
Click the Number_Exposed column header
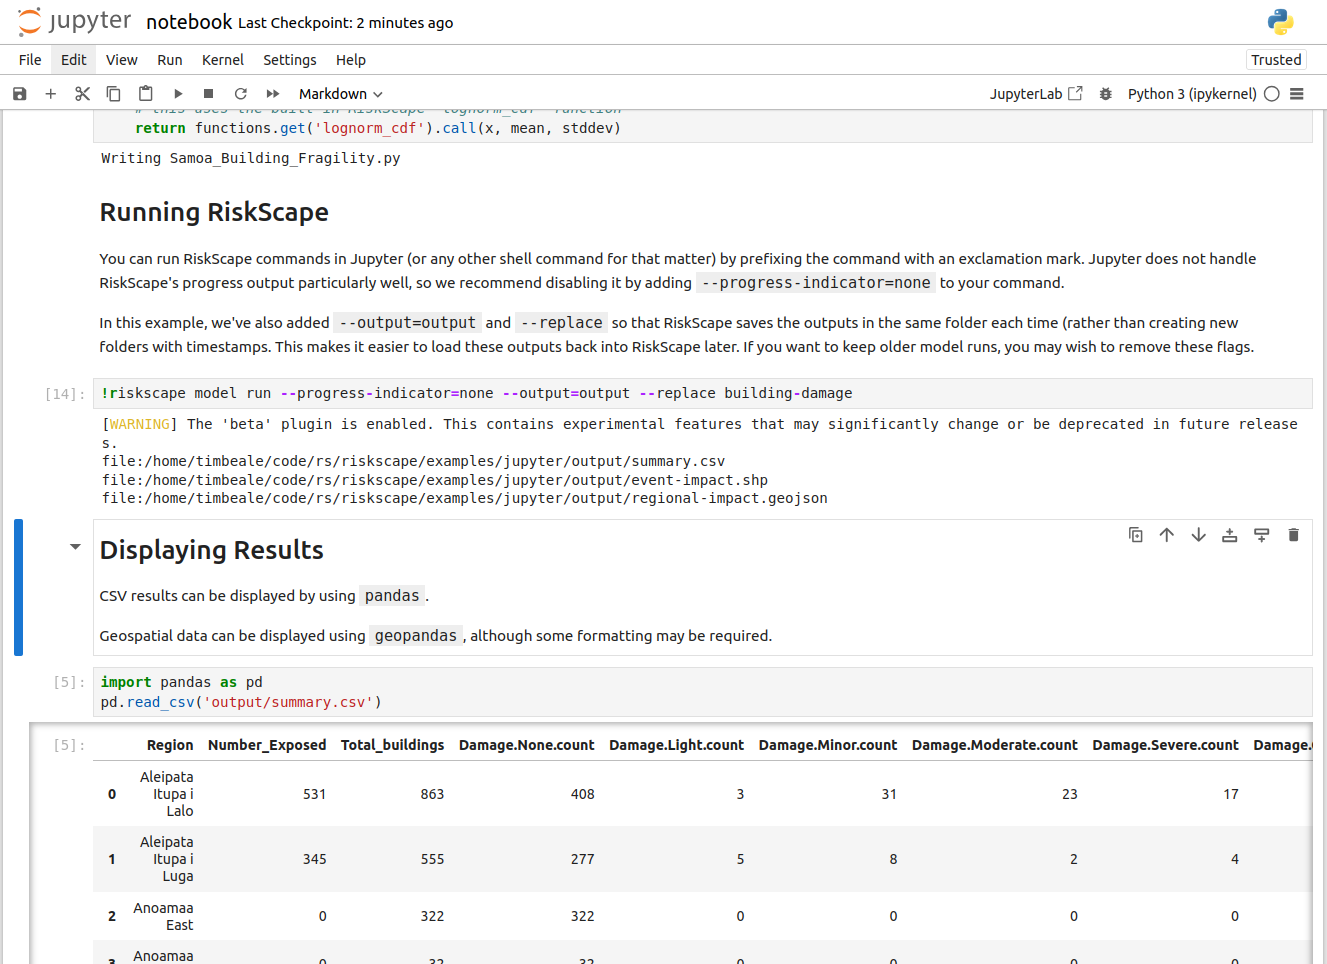point(267,745)
